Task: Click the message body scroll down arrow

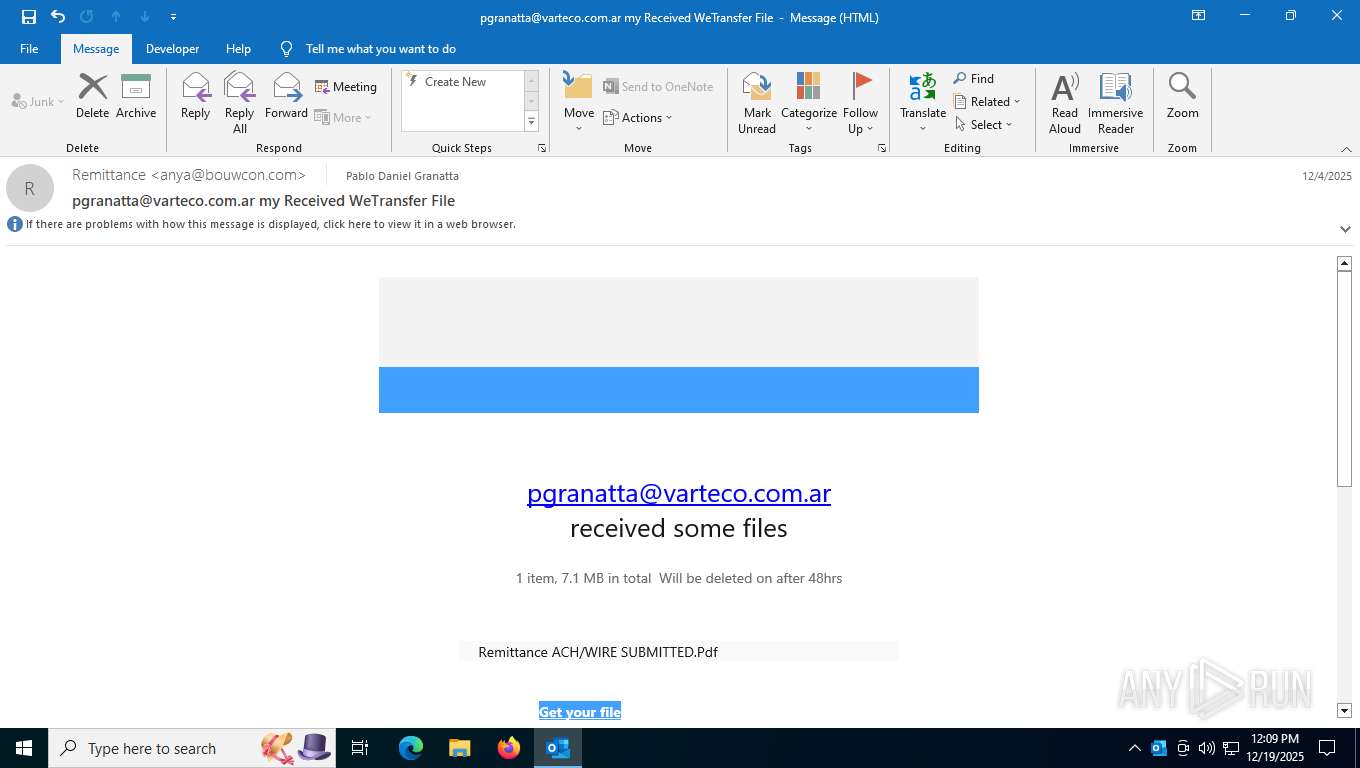Action: [x=1344, y=711]
